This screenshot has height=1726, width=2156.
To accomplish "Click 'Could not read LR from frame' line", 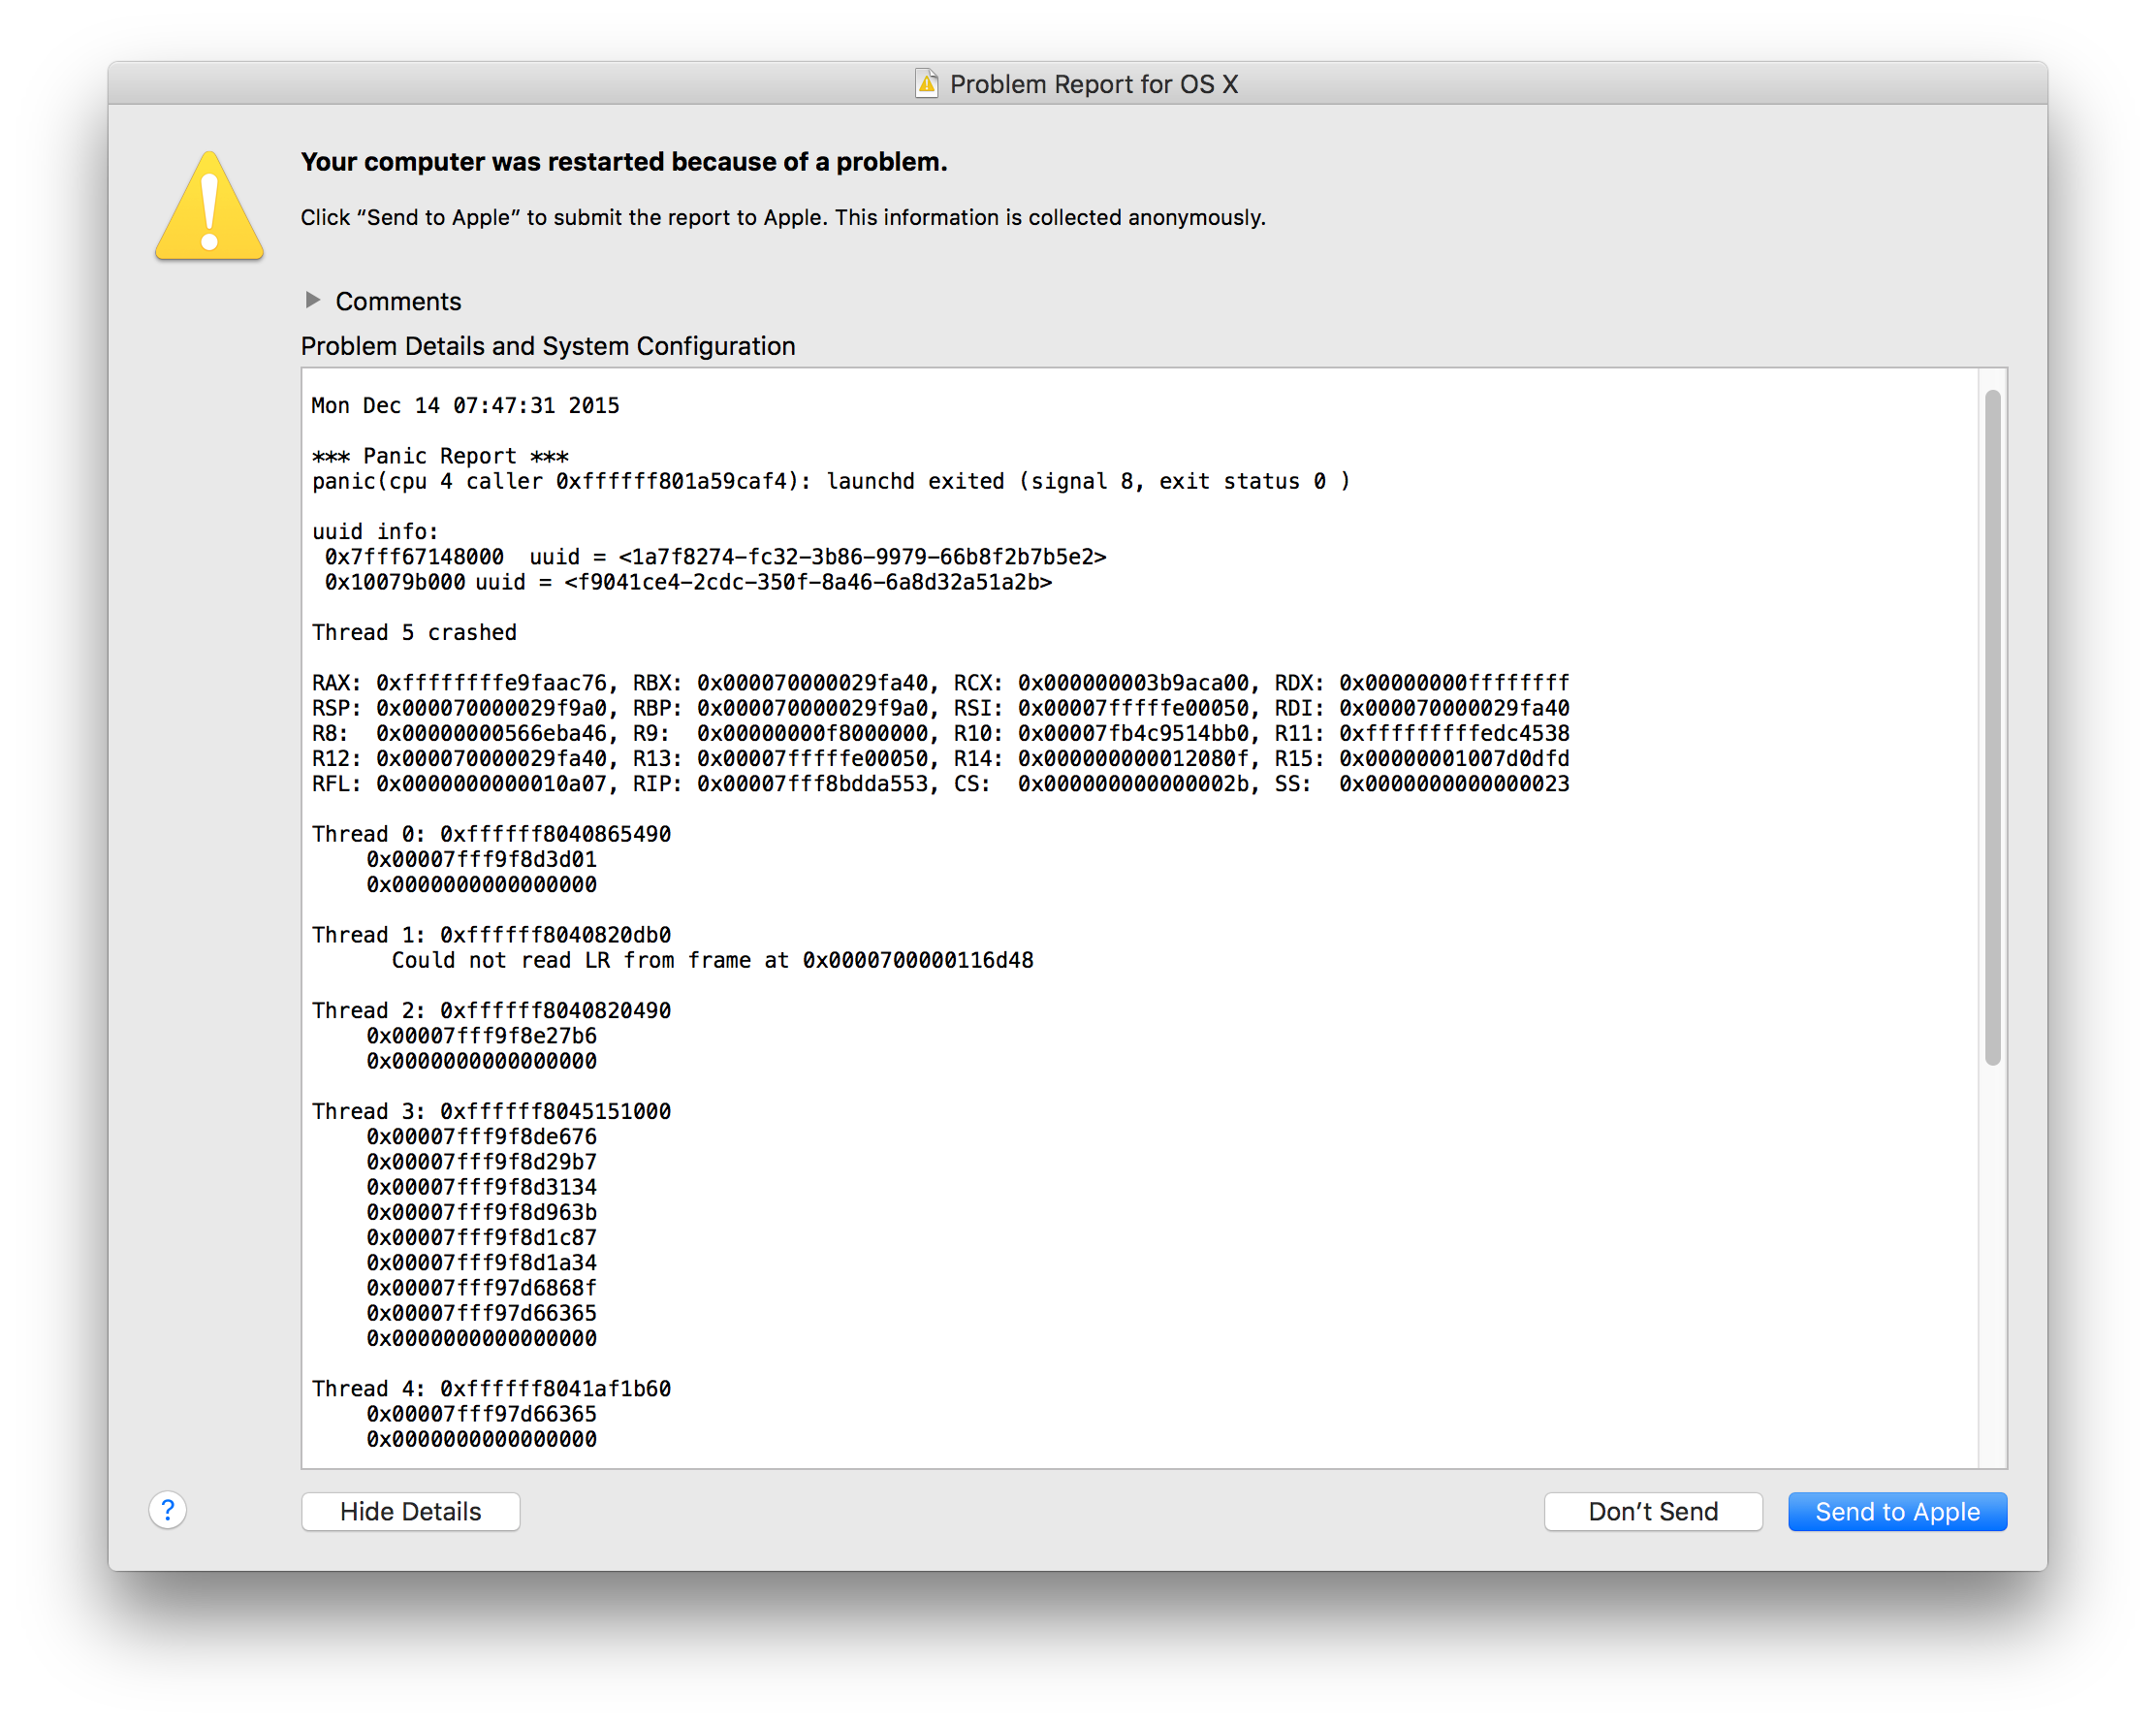I will tap(712, 960).
